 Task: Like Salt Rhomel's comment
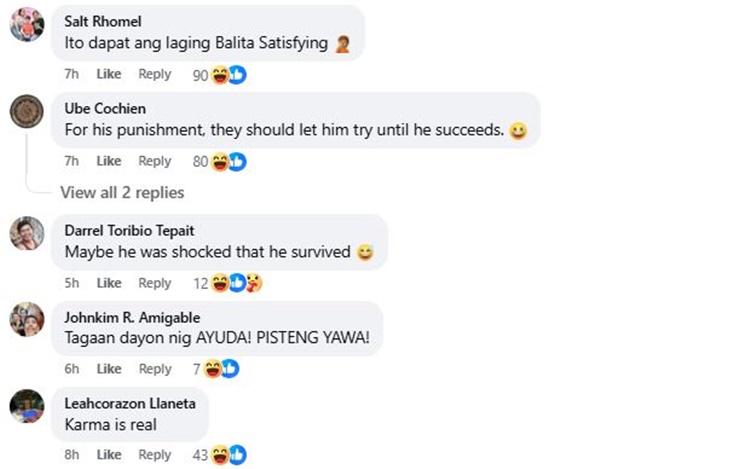click(x=108, y=74)
